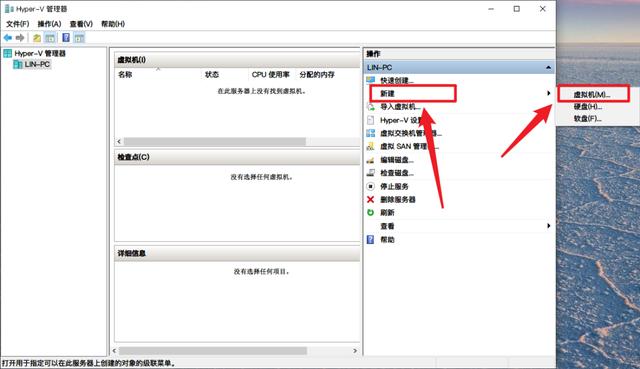Click the Hyper-V Manager title bar icon

click(9, 9)
